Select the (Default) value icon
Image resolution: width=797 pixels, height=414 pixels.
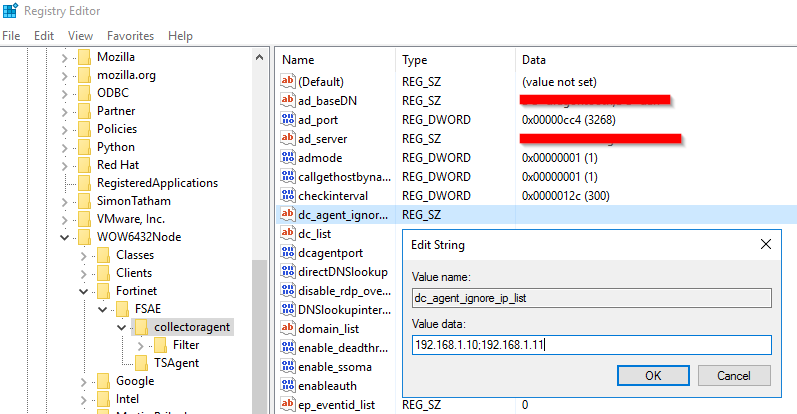[x=289, y=82]
